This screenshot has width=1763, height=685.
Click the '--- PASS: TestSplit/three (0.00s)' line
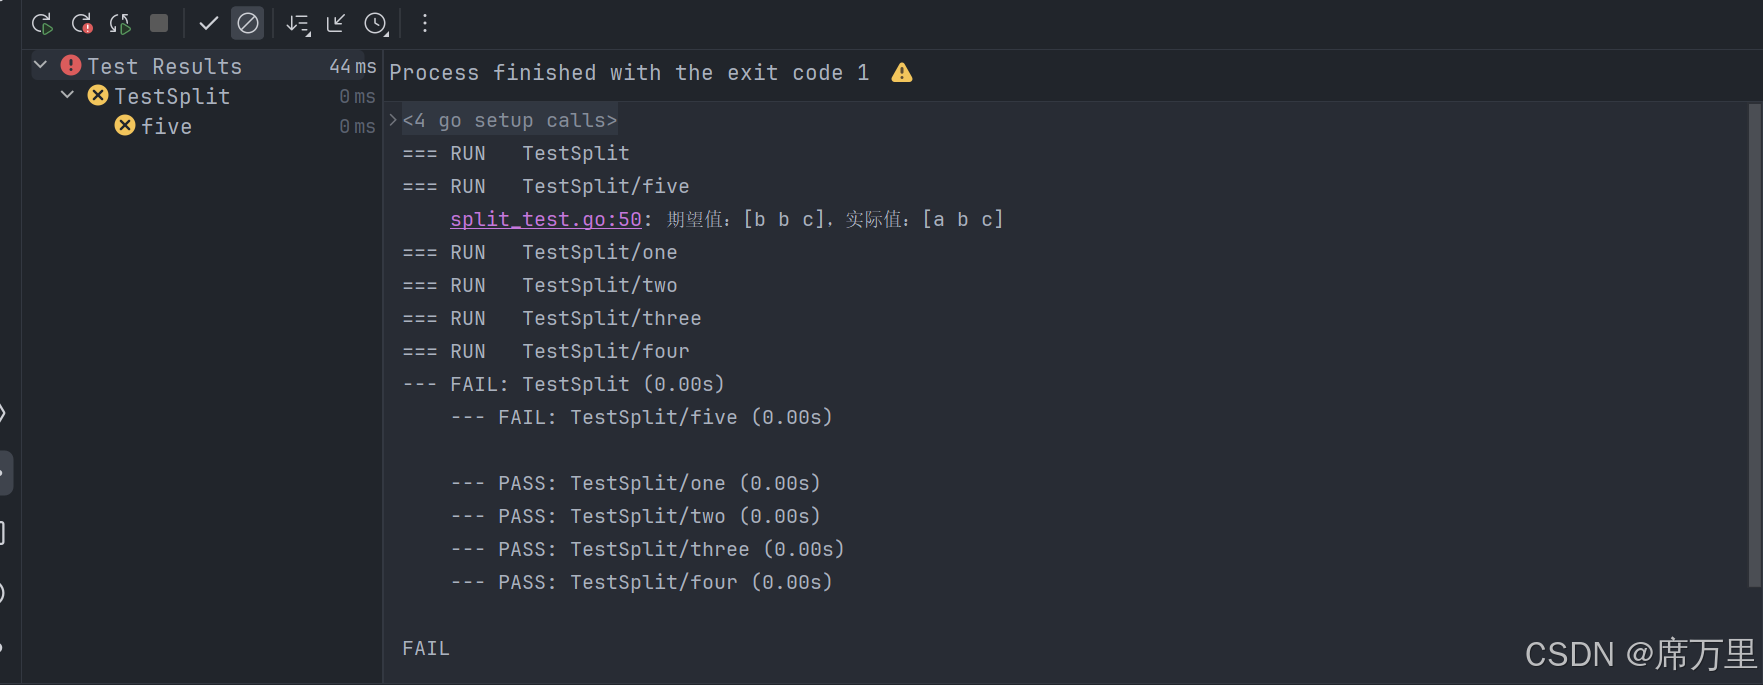click(x=648, y=549)
